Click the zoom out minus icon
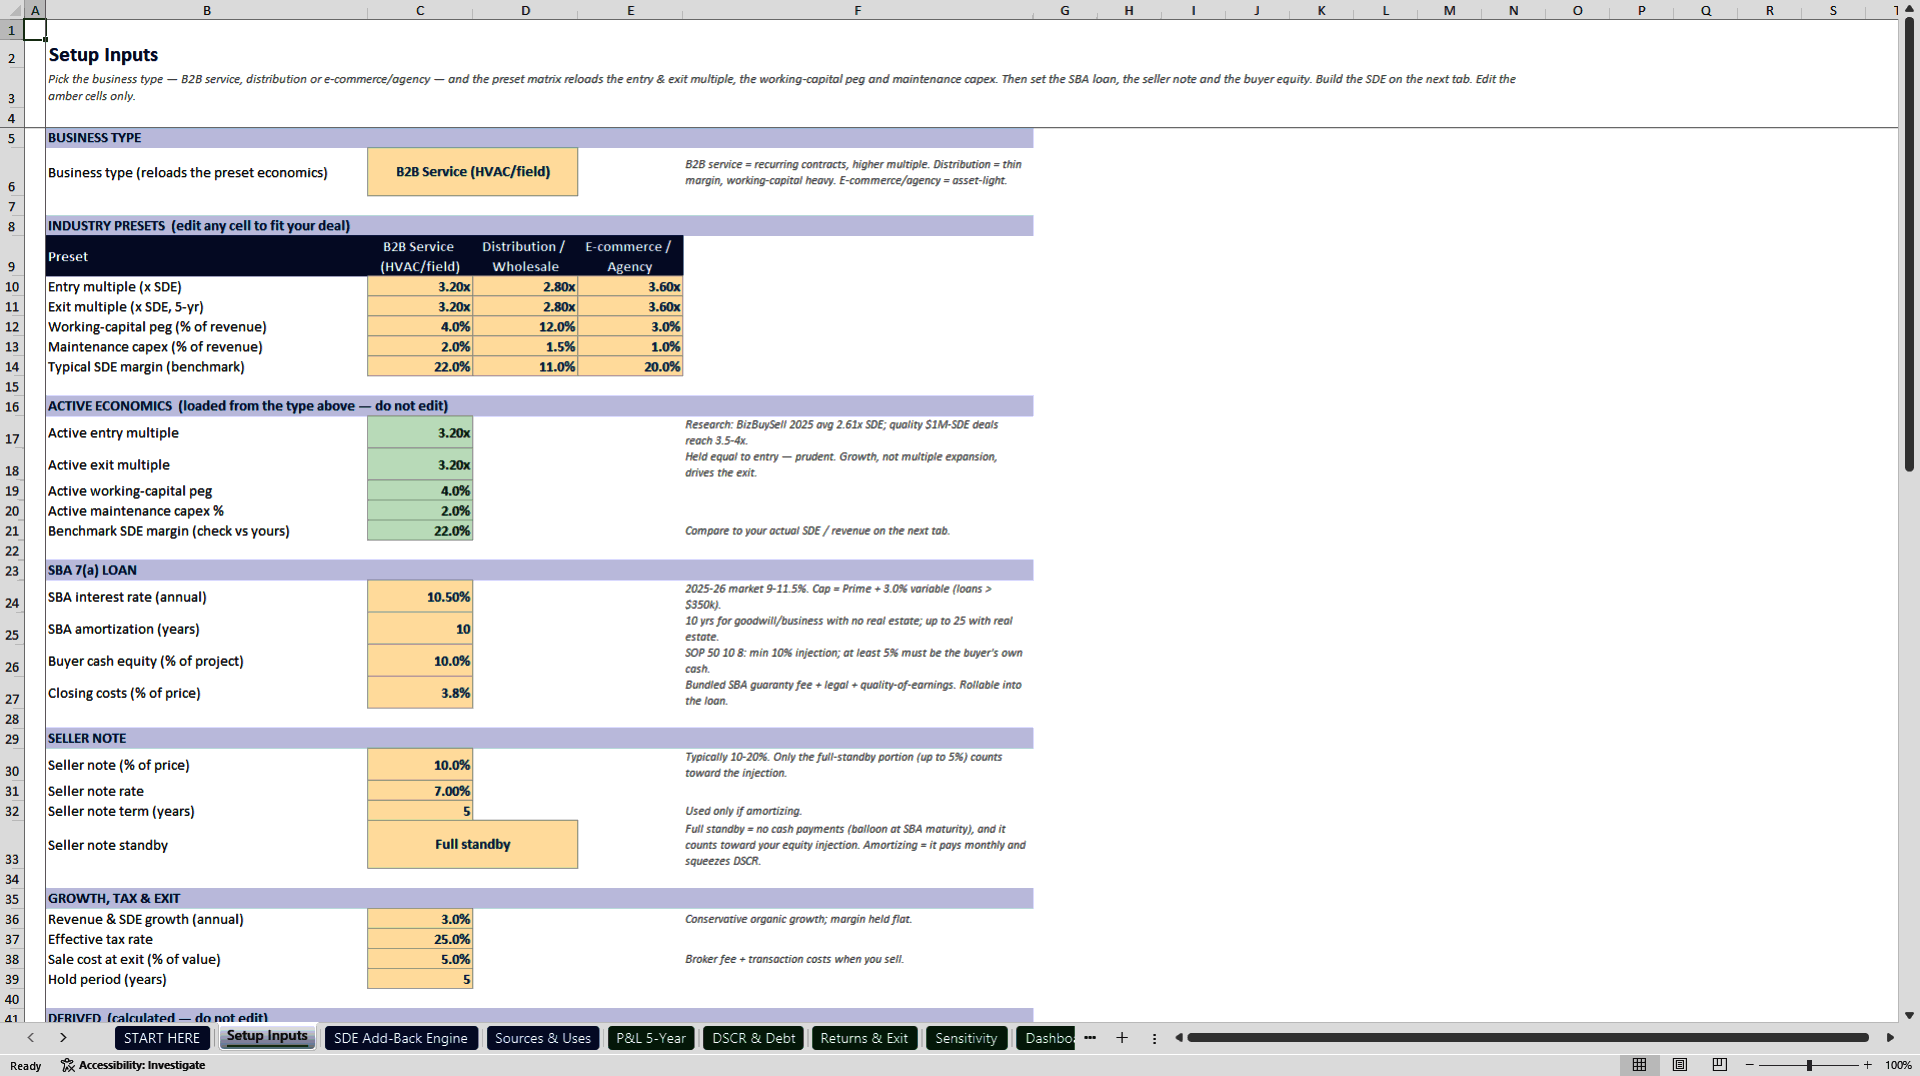Screen dimensions: 1920x1076 pyautogui.click(x=1750, y=1065)
